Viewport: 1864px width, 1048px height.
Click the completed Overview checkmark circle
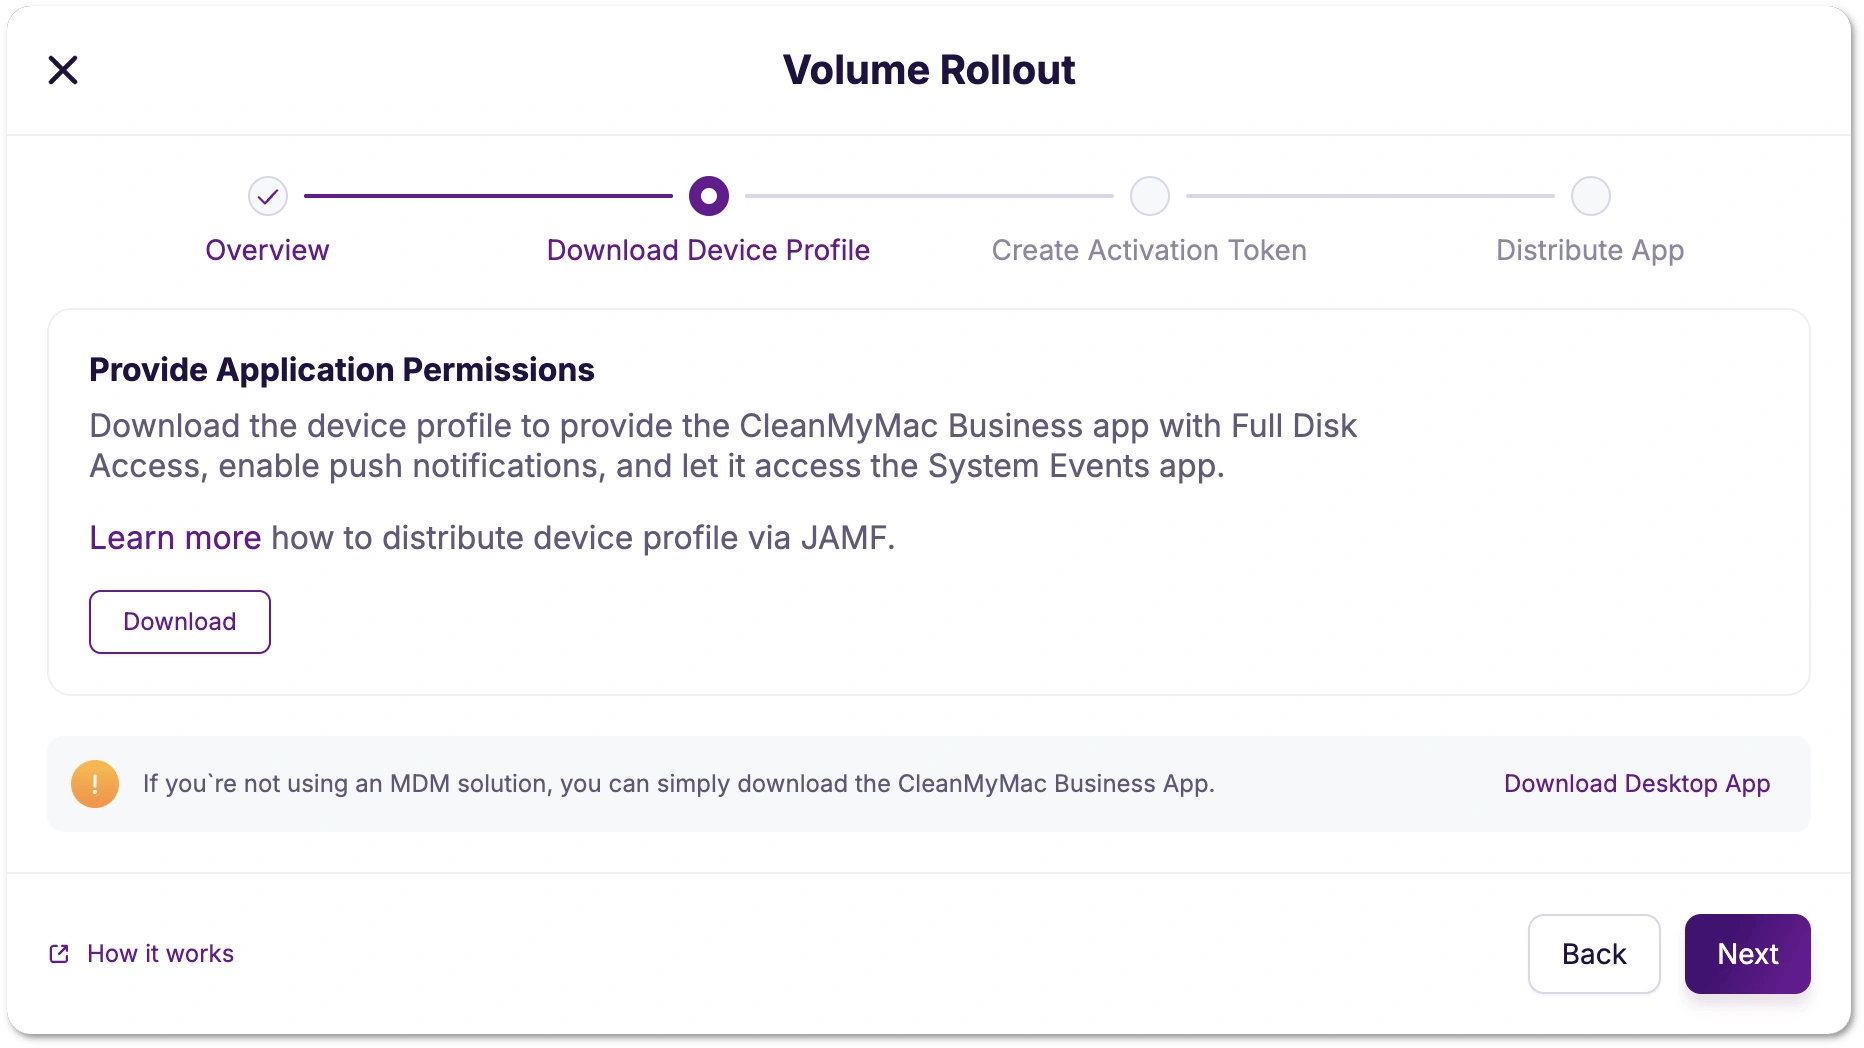click(x=268, y=196)
